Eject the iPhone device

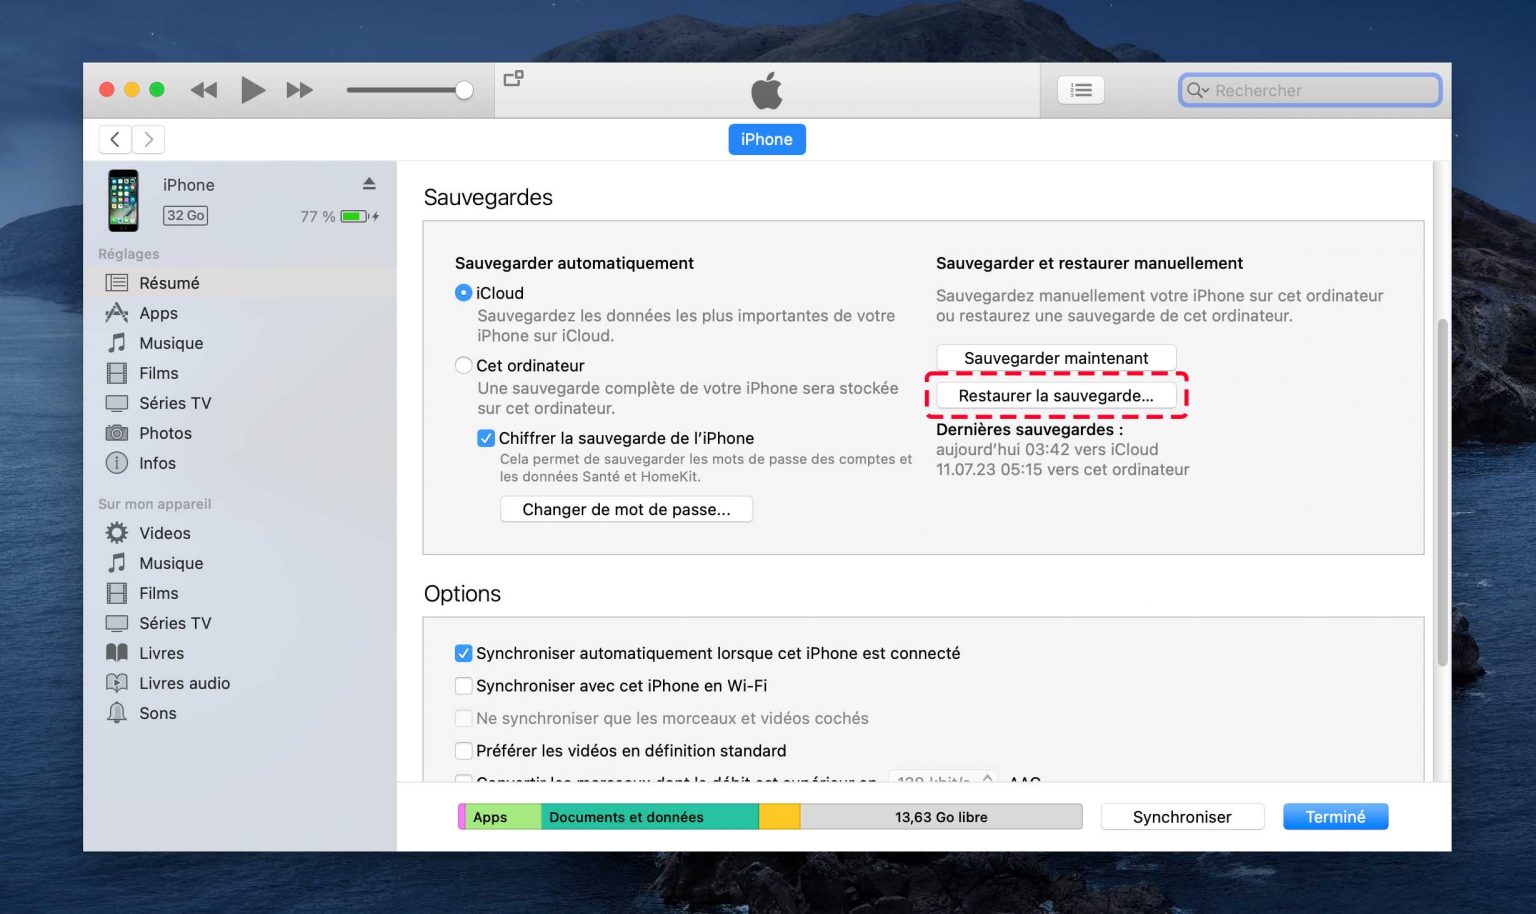click(369, 183)
